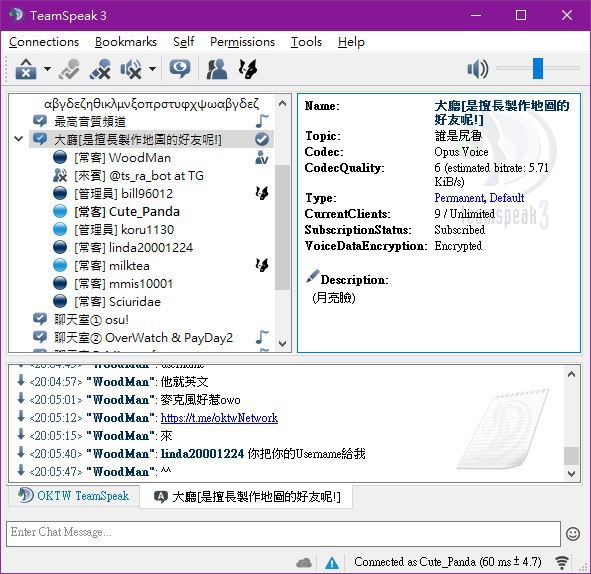Click the warning triangle status icon
591x574 pixels.
click(x=332, y=563)
